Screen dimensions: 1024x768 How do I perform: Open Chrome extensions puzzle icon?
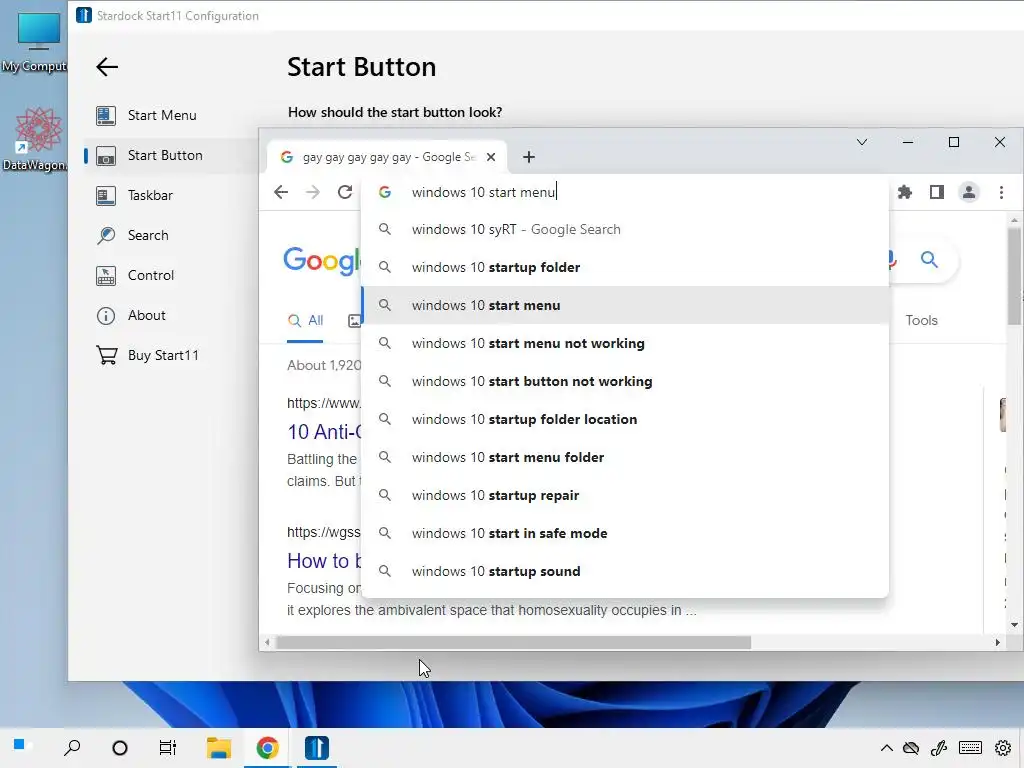coord(904,192)
